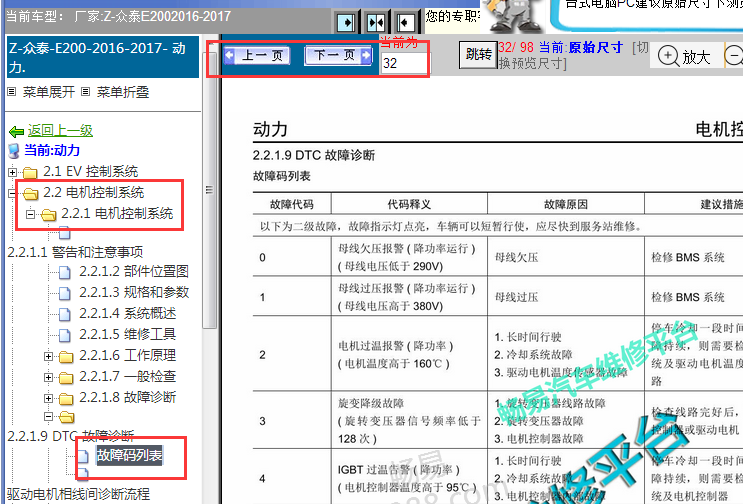The image size is (743, 504).
Task: Click 切换预览尺寸 switch preview size link
Action: pos(572,55)
